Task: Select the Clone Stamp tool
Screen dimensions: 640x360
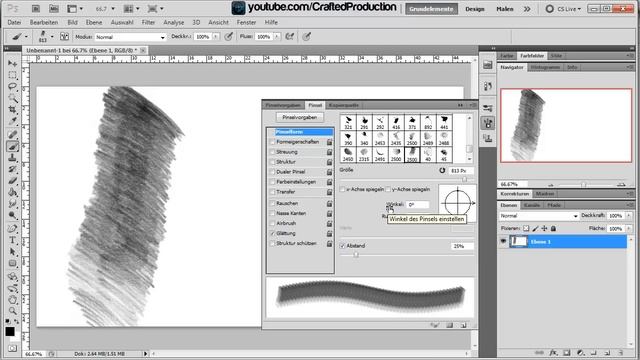Action: (x=12, y=158)
